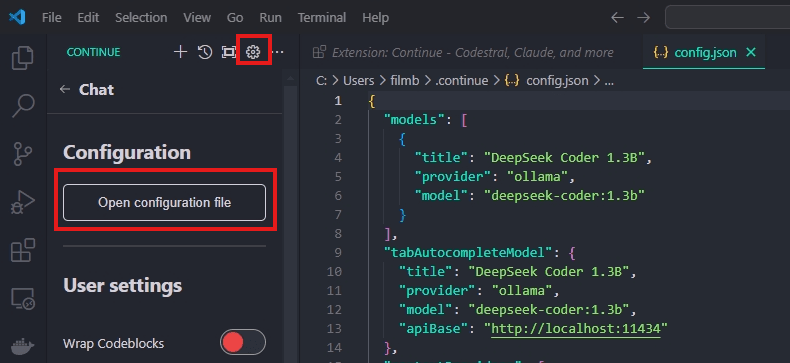Open Continue panel more actions ellipsis
The width and height of the screenshot is (790, 363).
point(279,52)
